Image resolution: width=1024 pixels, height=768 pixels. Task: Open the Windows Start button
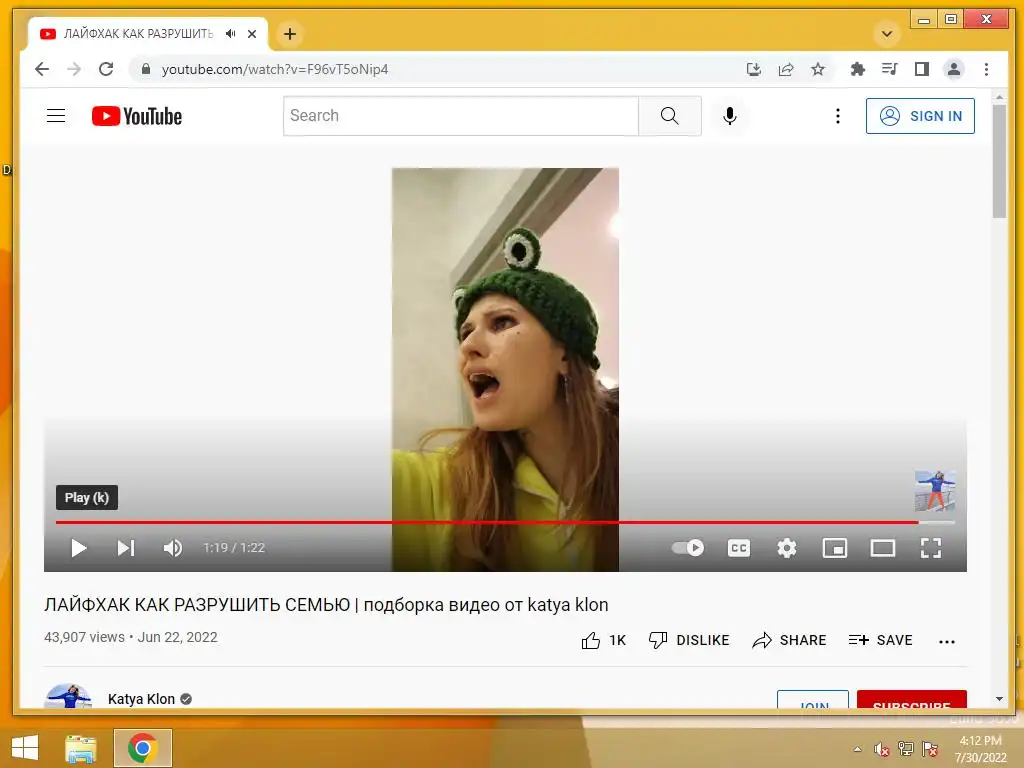coord(25,748)
